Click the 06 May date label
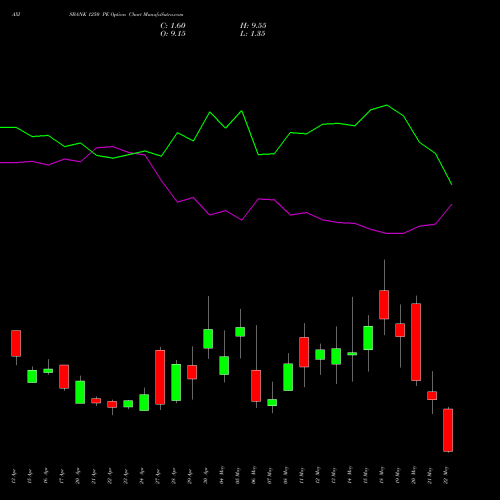The width and height of the screenshot is (500, 500). pyautogui.click(x=254, y=475)
